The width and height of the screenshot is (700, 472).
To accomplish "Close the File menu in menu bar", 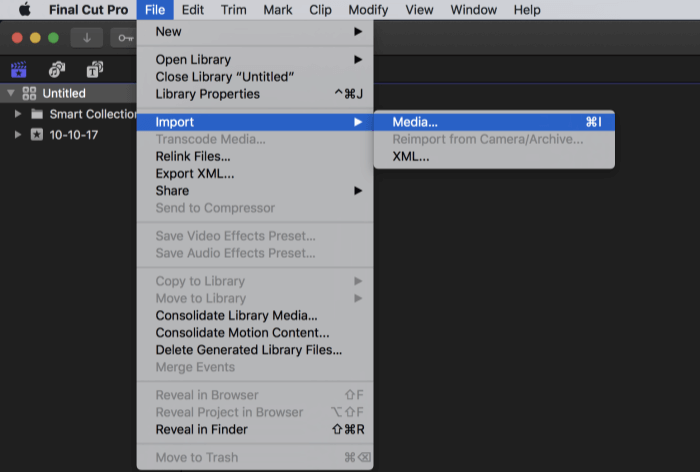I will point(155,9).
